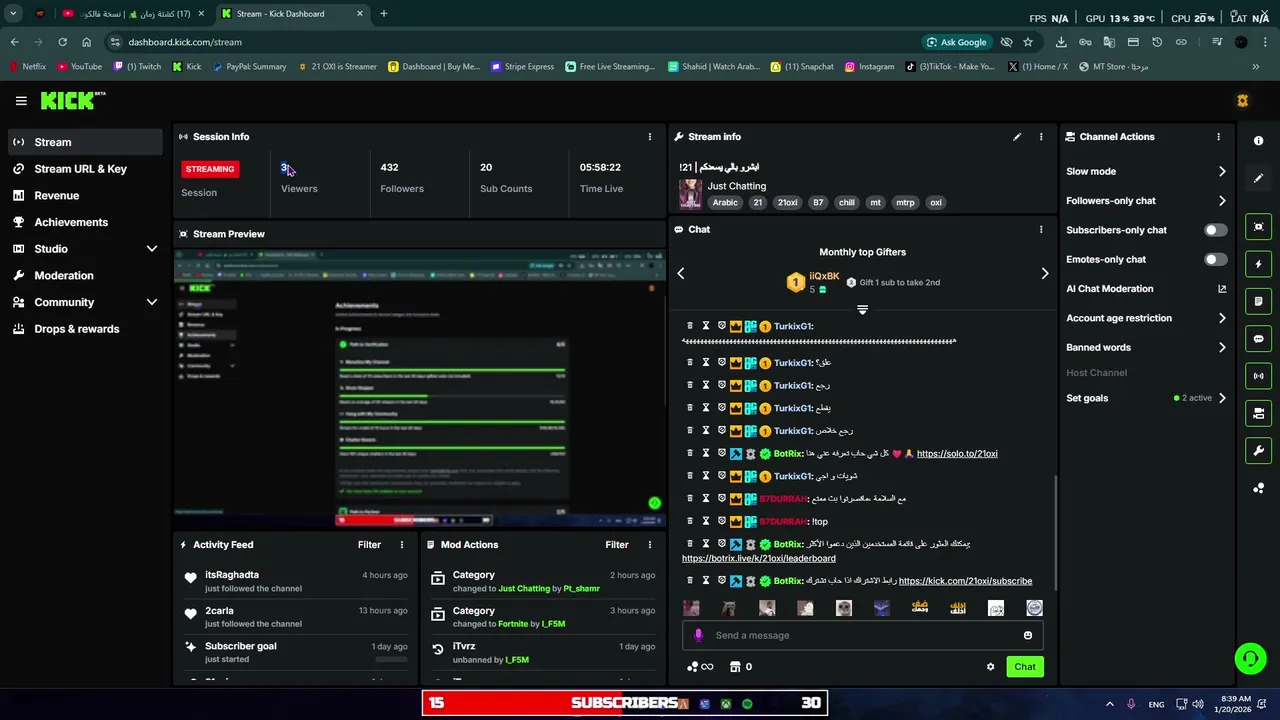
Task: Open the Twitch bookmark
Action: click(137, 67)
